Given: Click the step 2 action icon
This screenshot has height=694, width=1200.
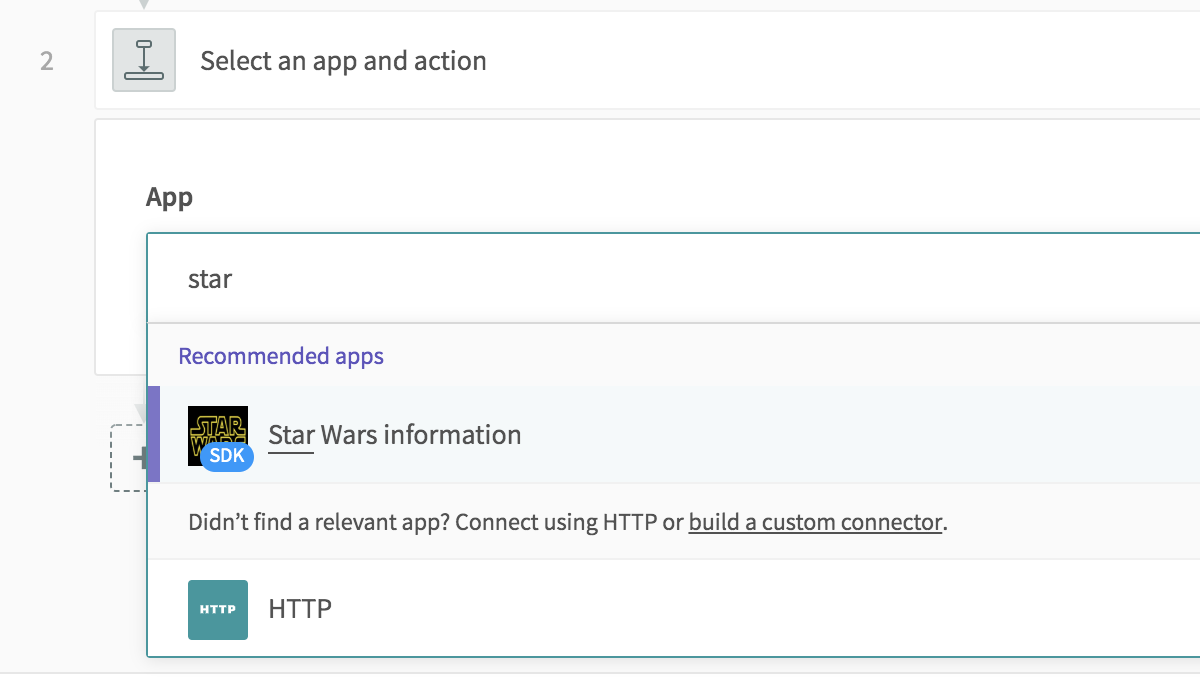Looking at the screenshot, I should click(144, 60).
